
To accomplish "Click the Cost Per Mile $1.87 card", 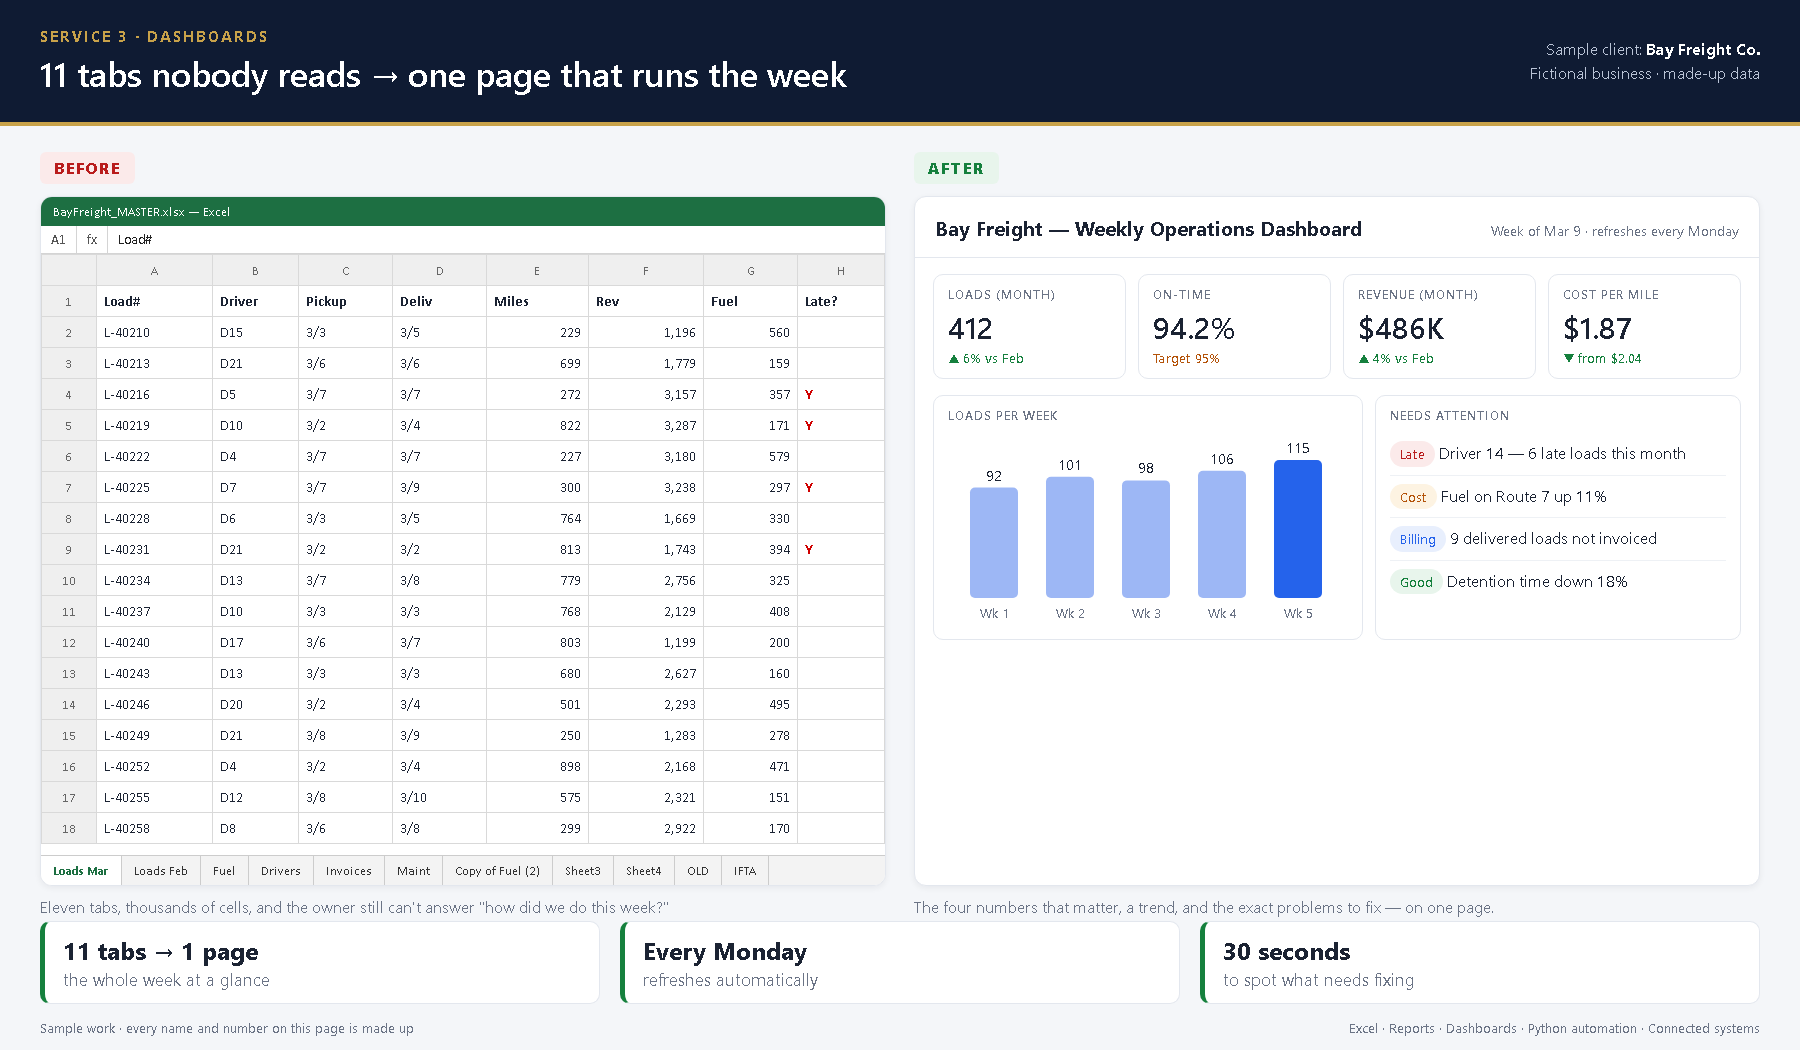I will (1644, 327).
